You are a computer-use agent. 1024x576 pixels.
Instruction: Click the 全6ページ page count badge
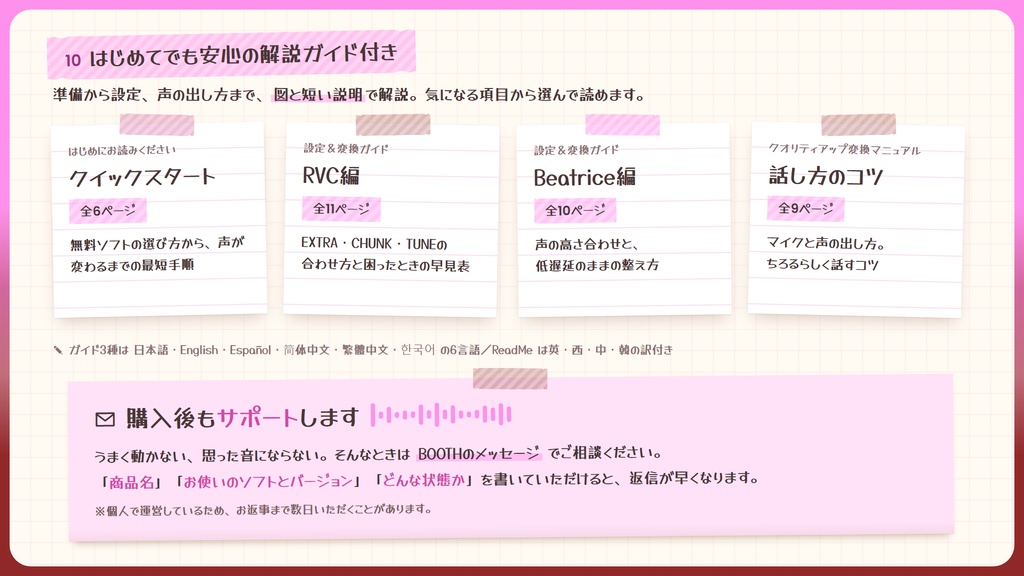tap(108, 210)
